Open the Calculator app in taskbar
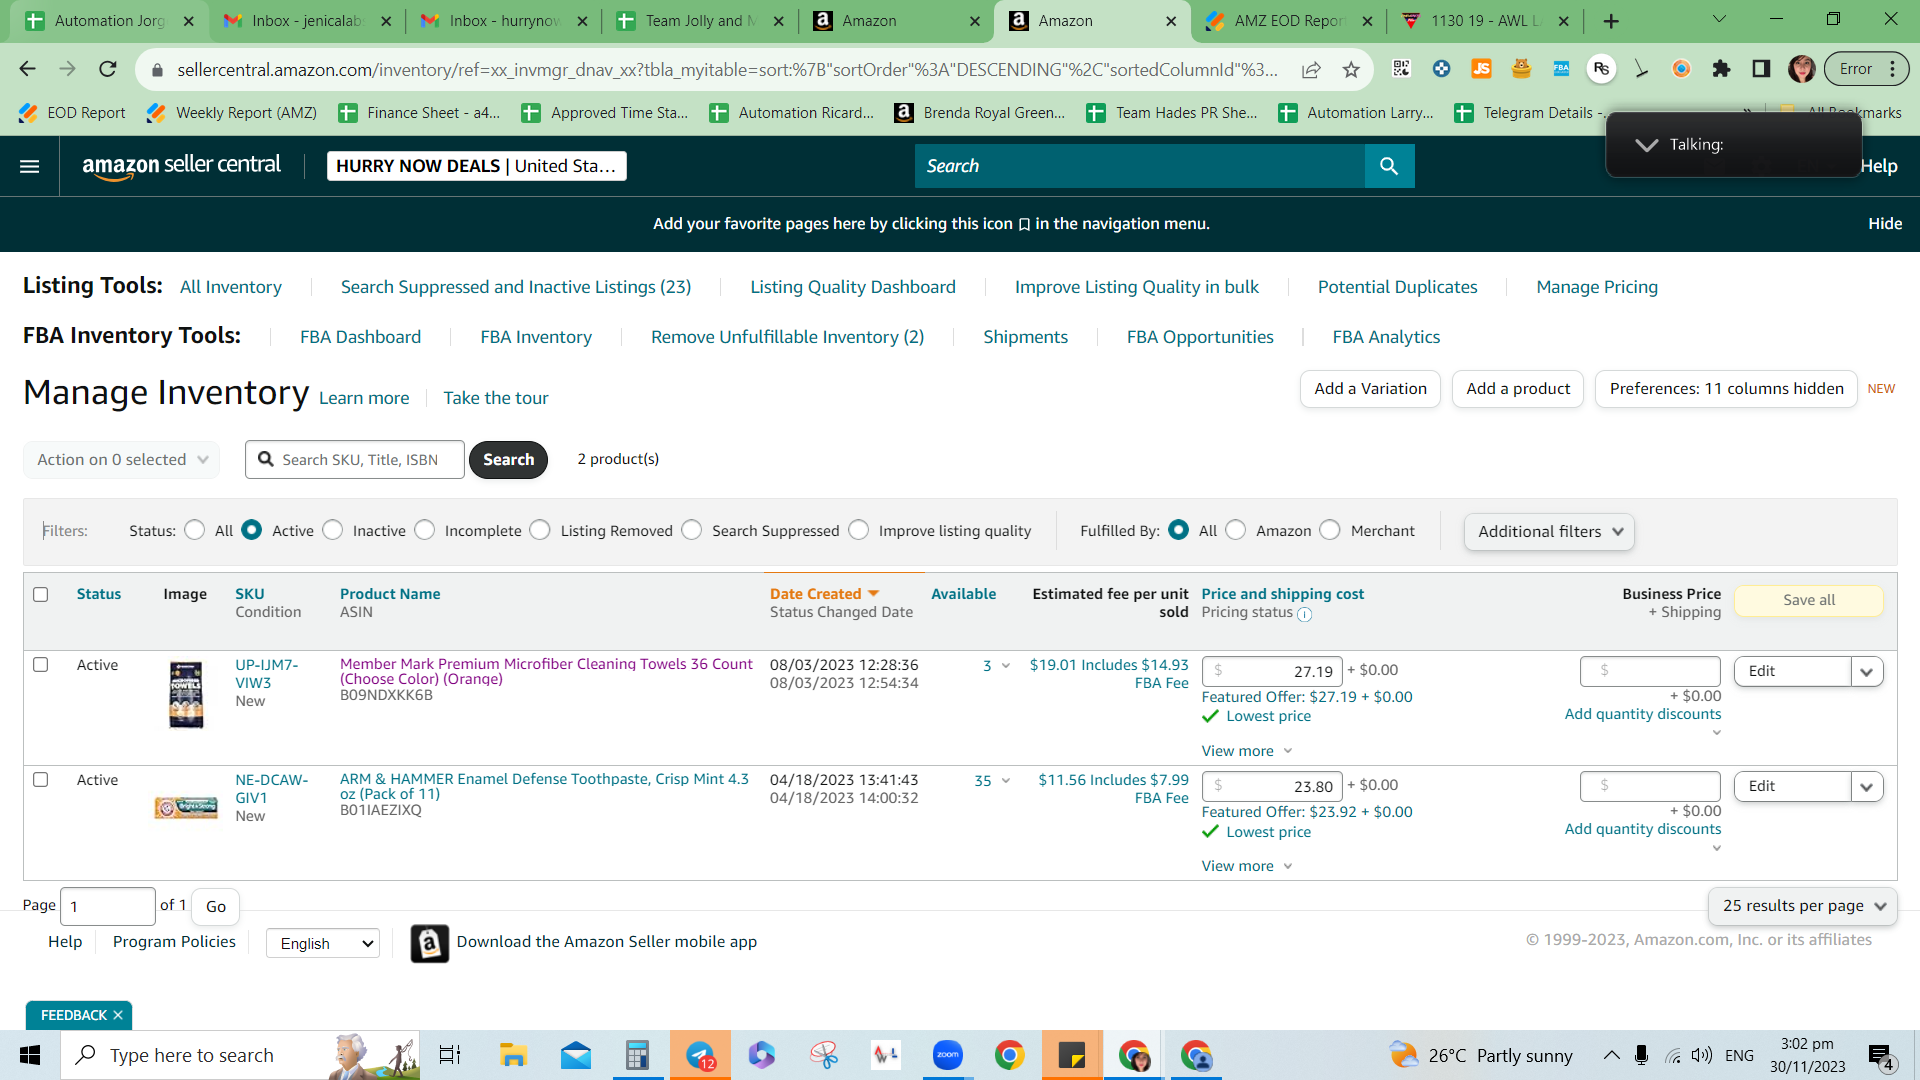This screenshot has width=1920, height=1080. pos(637,1055)
